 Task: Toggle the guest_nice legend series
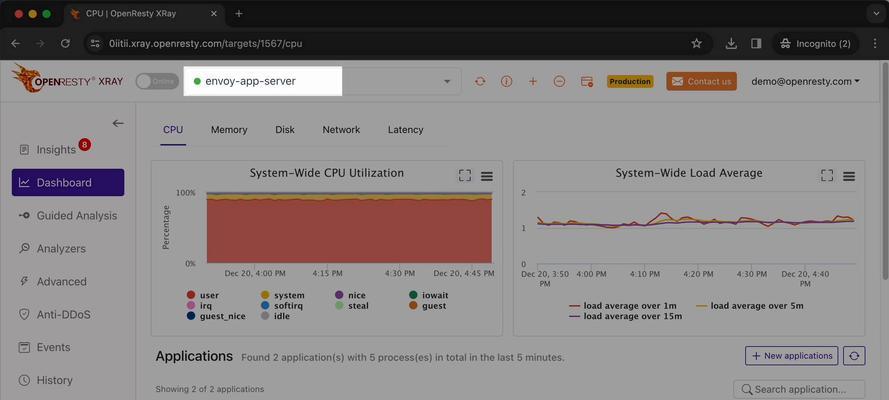tap(216, 316)
